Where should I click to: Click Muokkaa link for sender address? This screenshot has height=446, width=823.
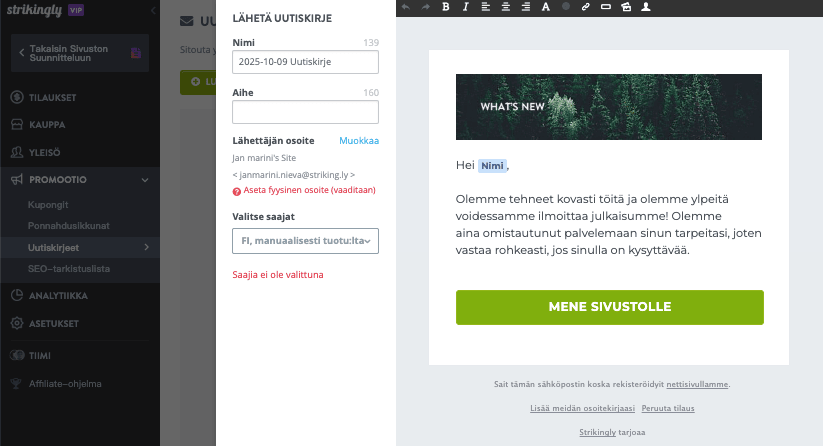click(359, 141)
